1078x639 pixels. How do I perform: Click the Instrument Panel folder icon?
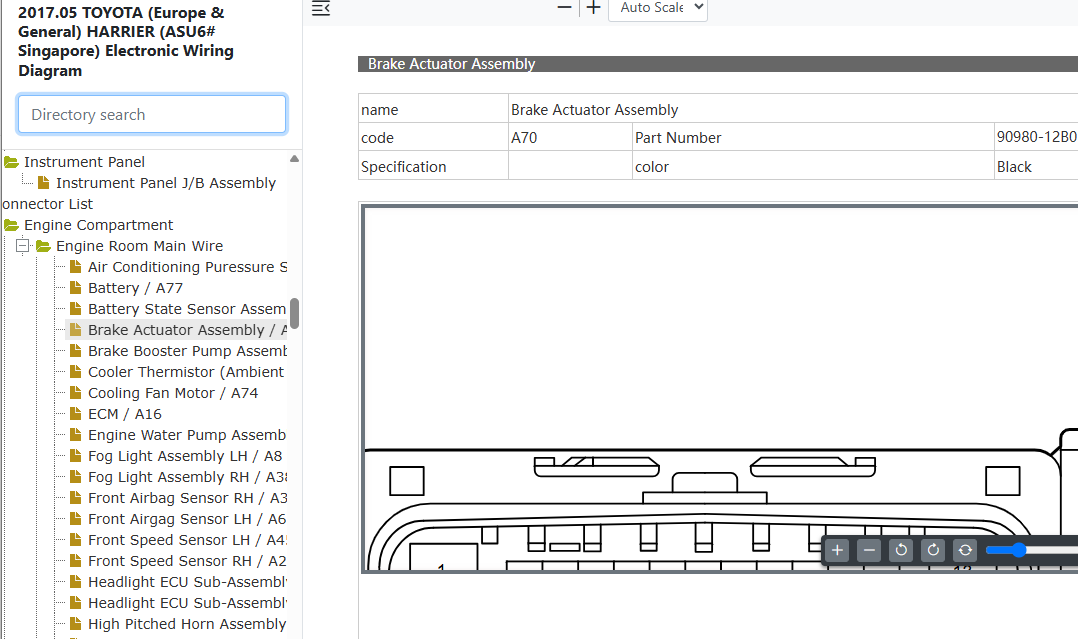click(x=11, y=162)
